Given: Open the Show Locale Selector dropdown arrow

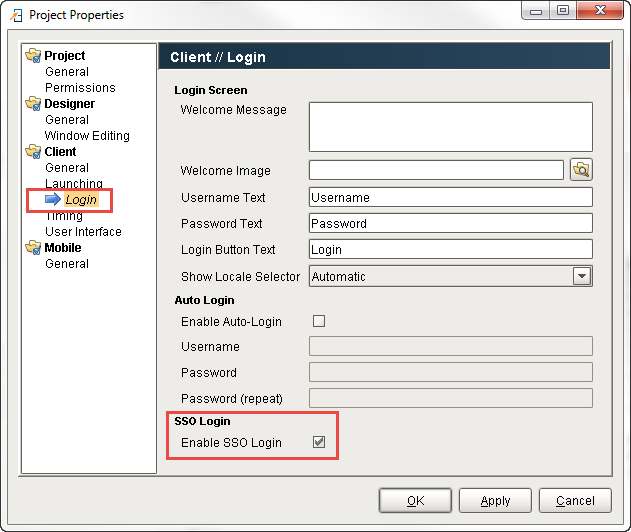Looking at the screenshot, I should click(582, 276).
